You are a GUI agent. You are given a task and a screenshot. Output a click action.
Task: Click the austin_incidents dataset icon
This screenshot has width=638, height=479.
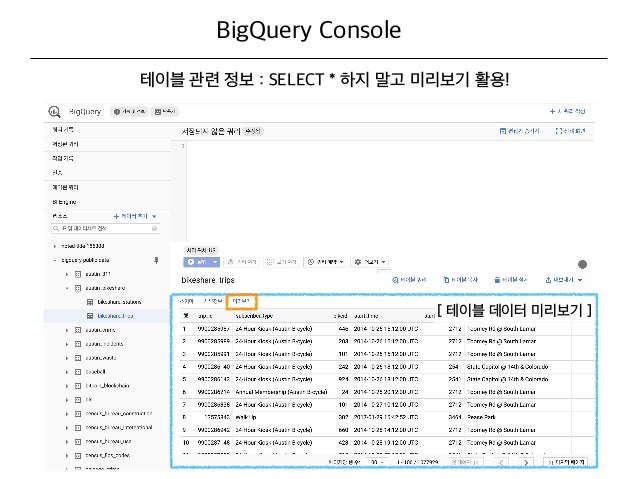click(78, 344)
